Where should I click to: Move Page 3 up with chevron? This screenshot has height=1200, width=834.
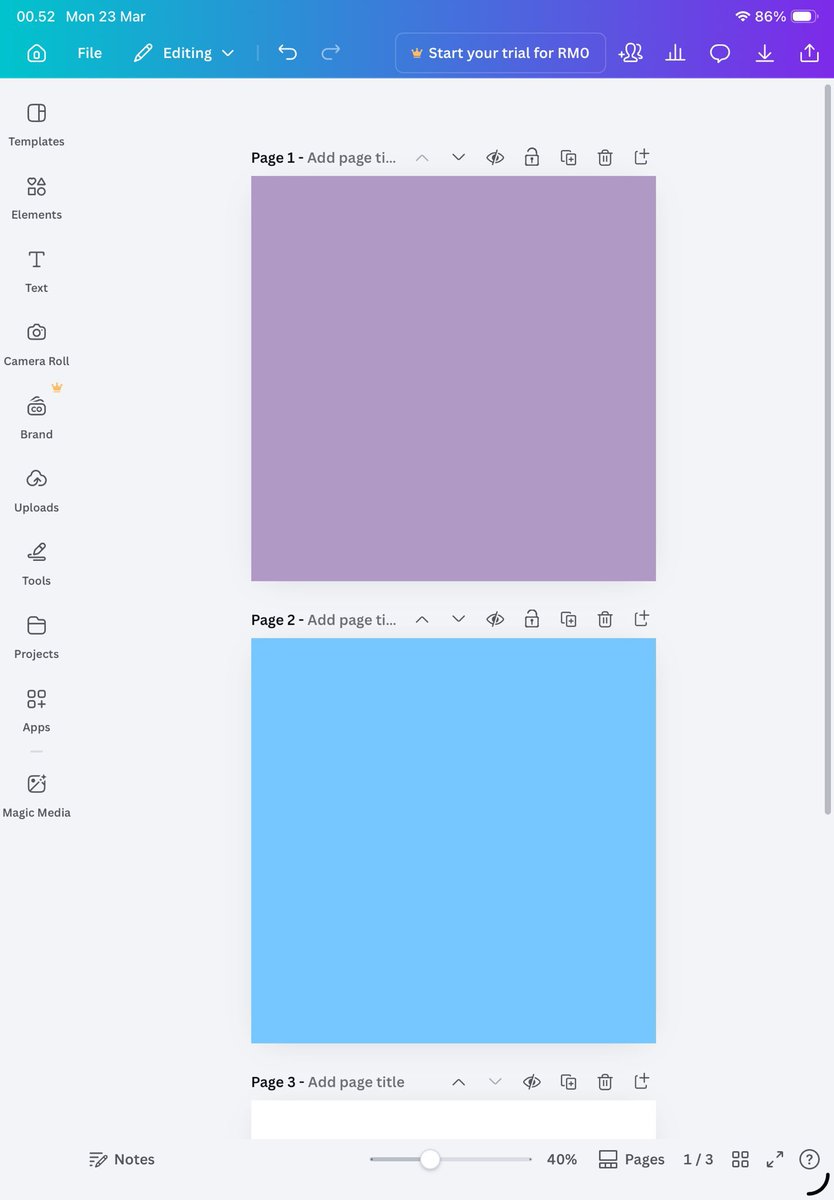(459, 1082)
